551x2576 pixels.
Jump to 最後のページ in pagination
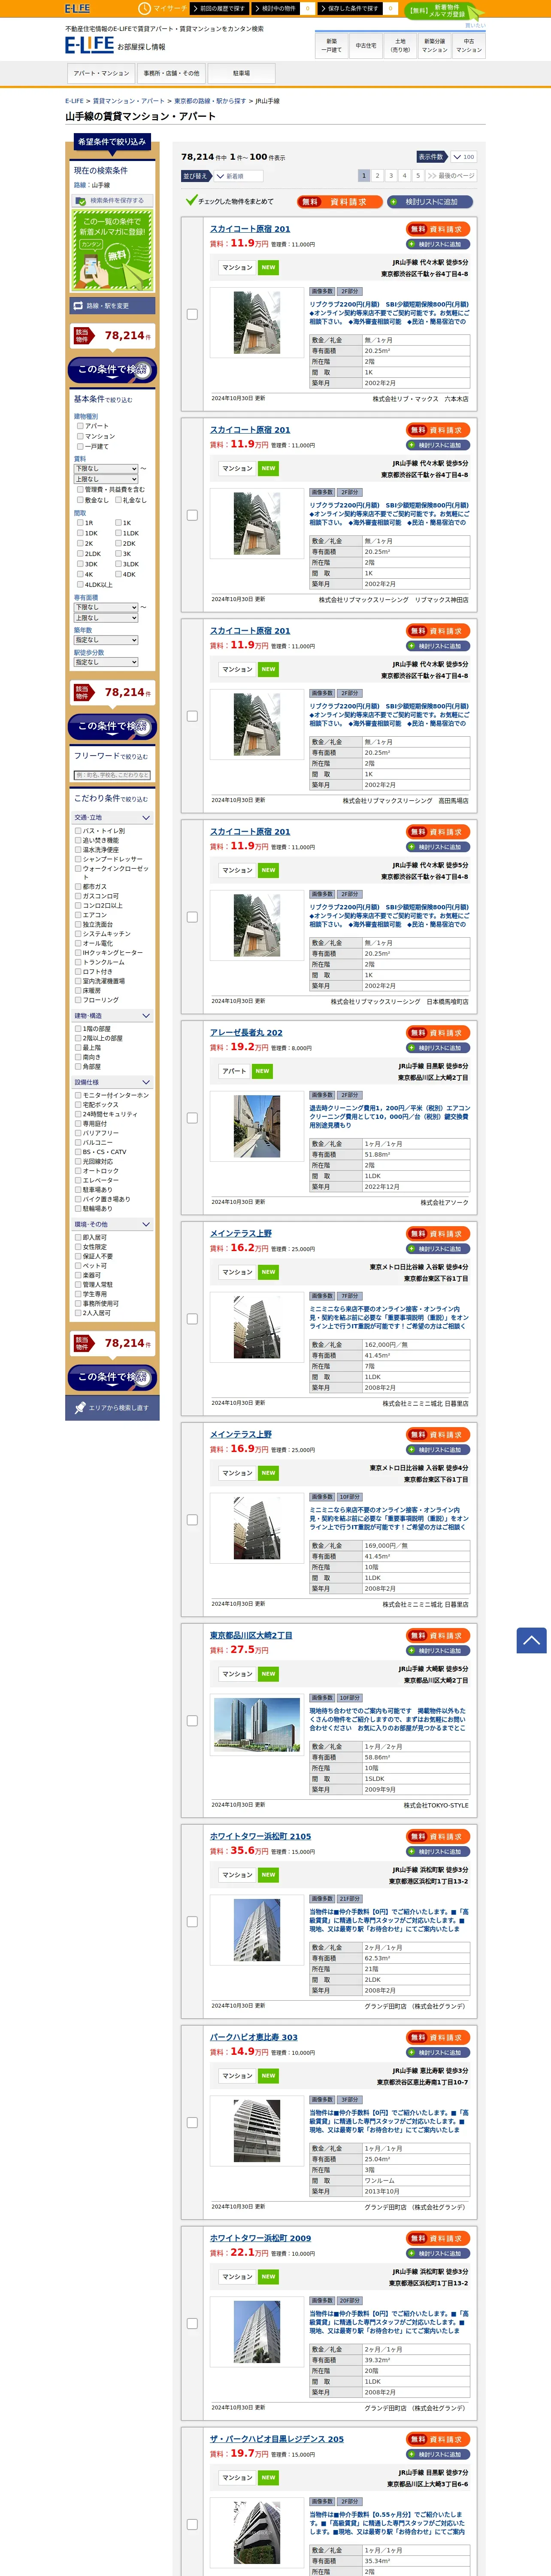point(451,176)
